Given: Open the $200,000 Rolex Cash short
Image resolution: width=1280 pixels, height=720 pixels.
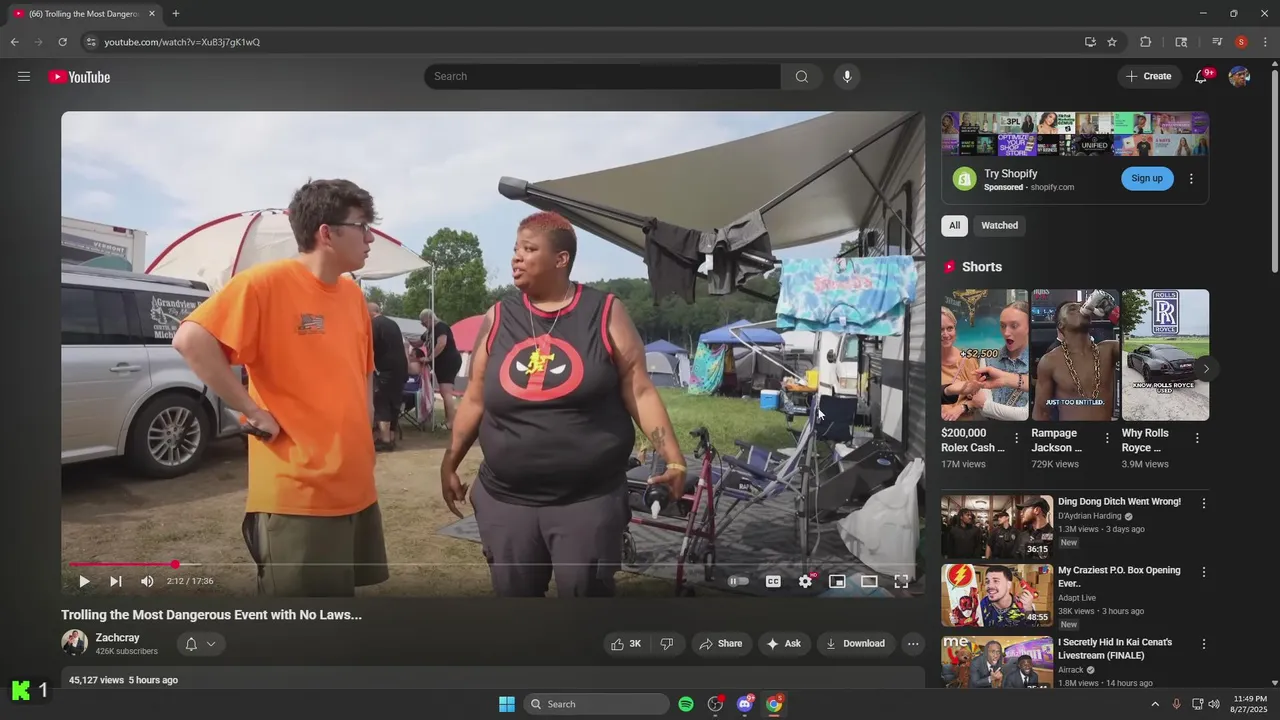Looking at the screenshot, I should click(985, 355).
